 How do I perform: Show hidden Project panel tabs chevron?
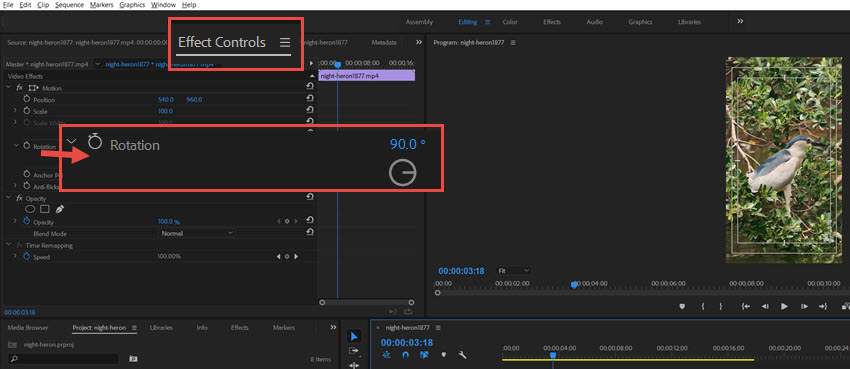click(x=333, y=327)
